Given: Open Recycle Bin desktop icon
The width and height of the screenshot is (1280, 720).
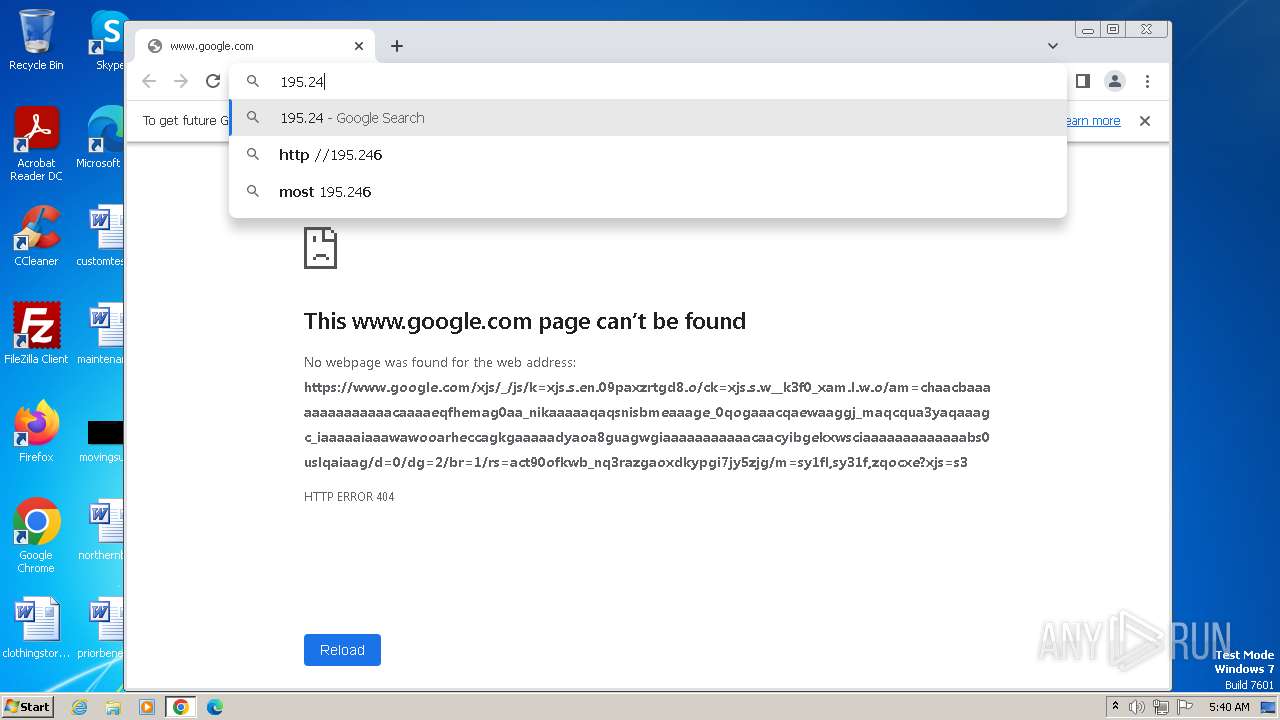Looking at the screenshot, I should click(36, 40).
